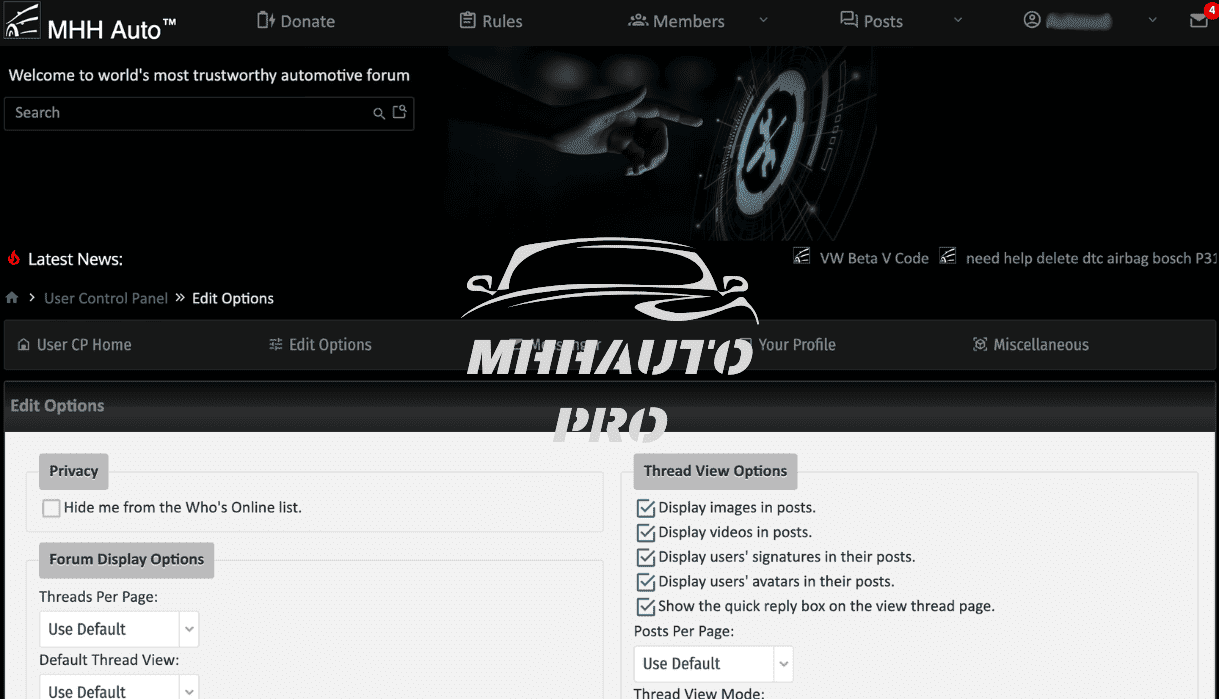Open Posts Per Page dropdown

pos(713,663)
